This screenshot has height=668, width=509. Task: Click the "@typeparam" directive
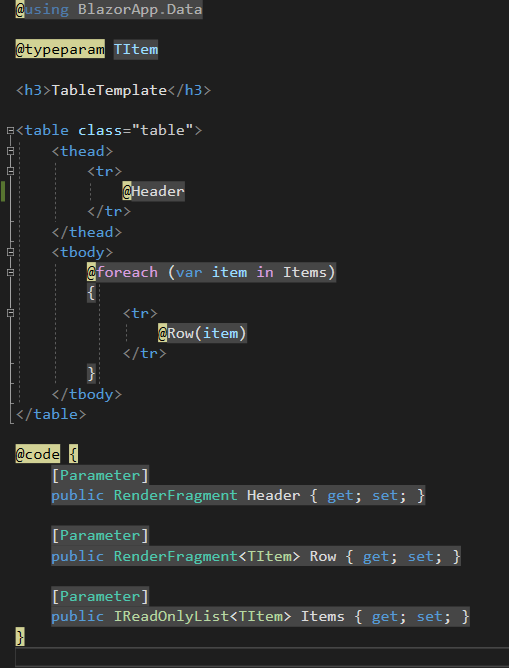60,50
